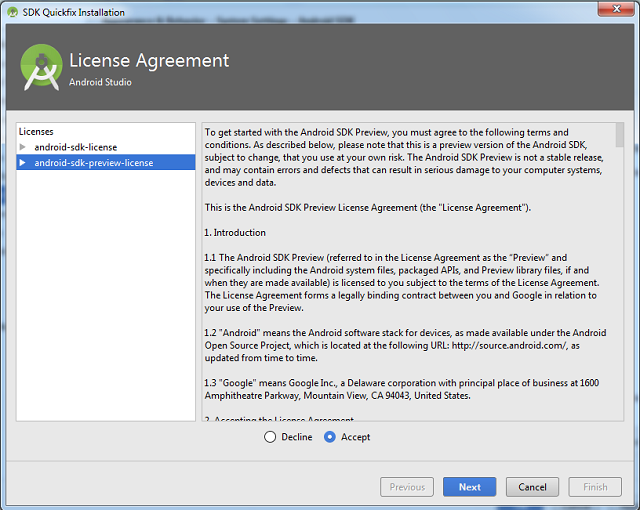Click the '1. Introduction' heading
The width and height of the screenshot is (640, 510).
pos(235,233)
